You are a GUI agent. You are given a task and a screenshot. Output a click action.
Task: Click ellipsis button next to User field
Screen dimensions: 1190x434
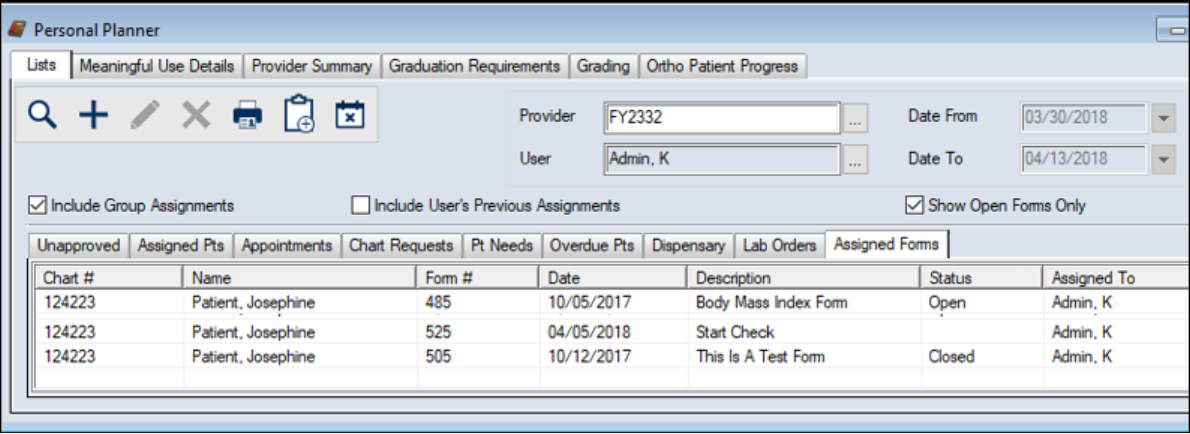point(854,159)
